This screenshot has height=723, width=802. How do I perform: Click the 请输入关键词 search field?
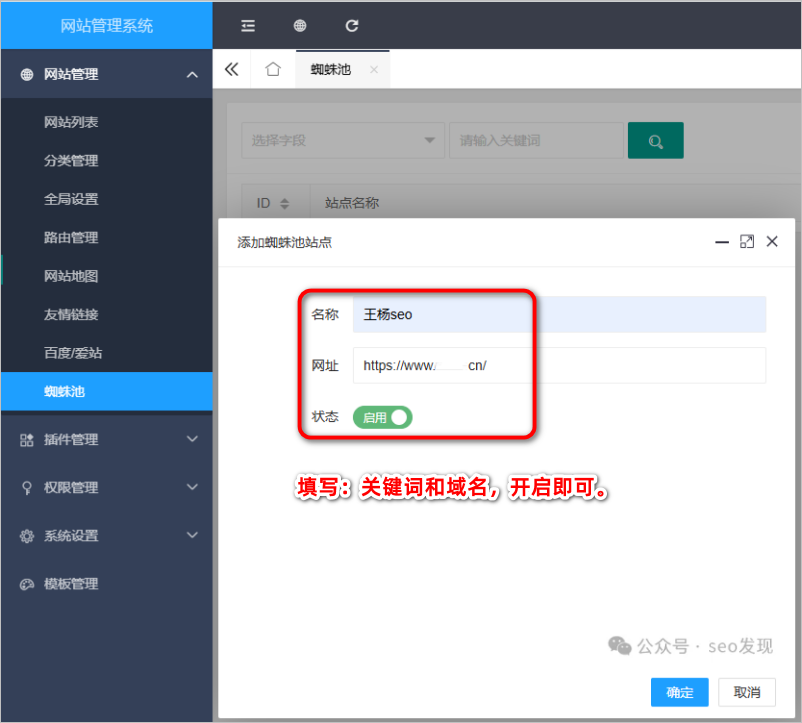click(x=536, y=141)
